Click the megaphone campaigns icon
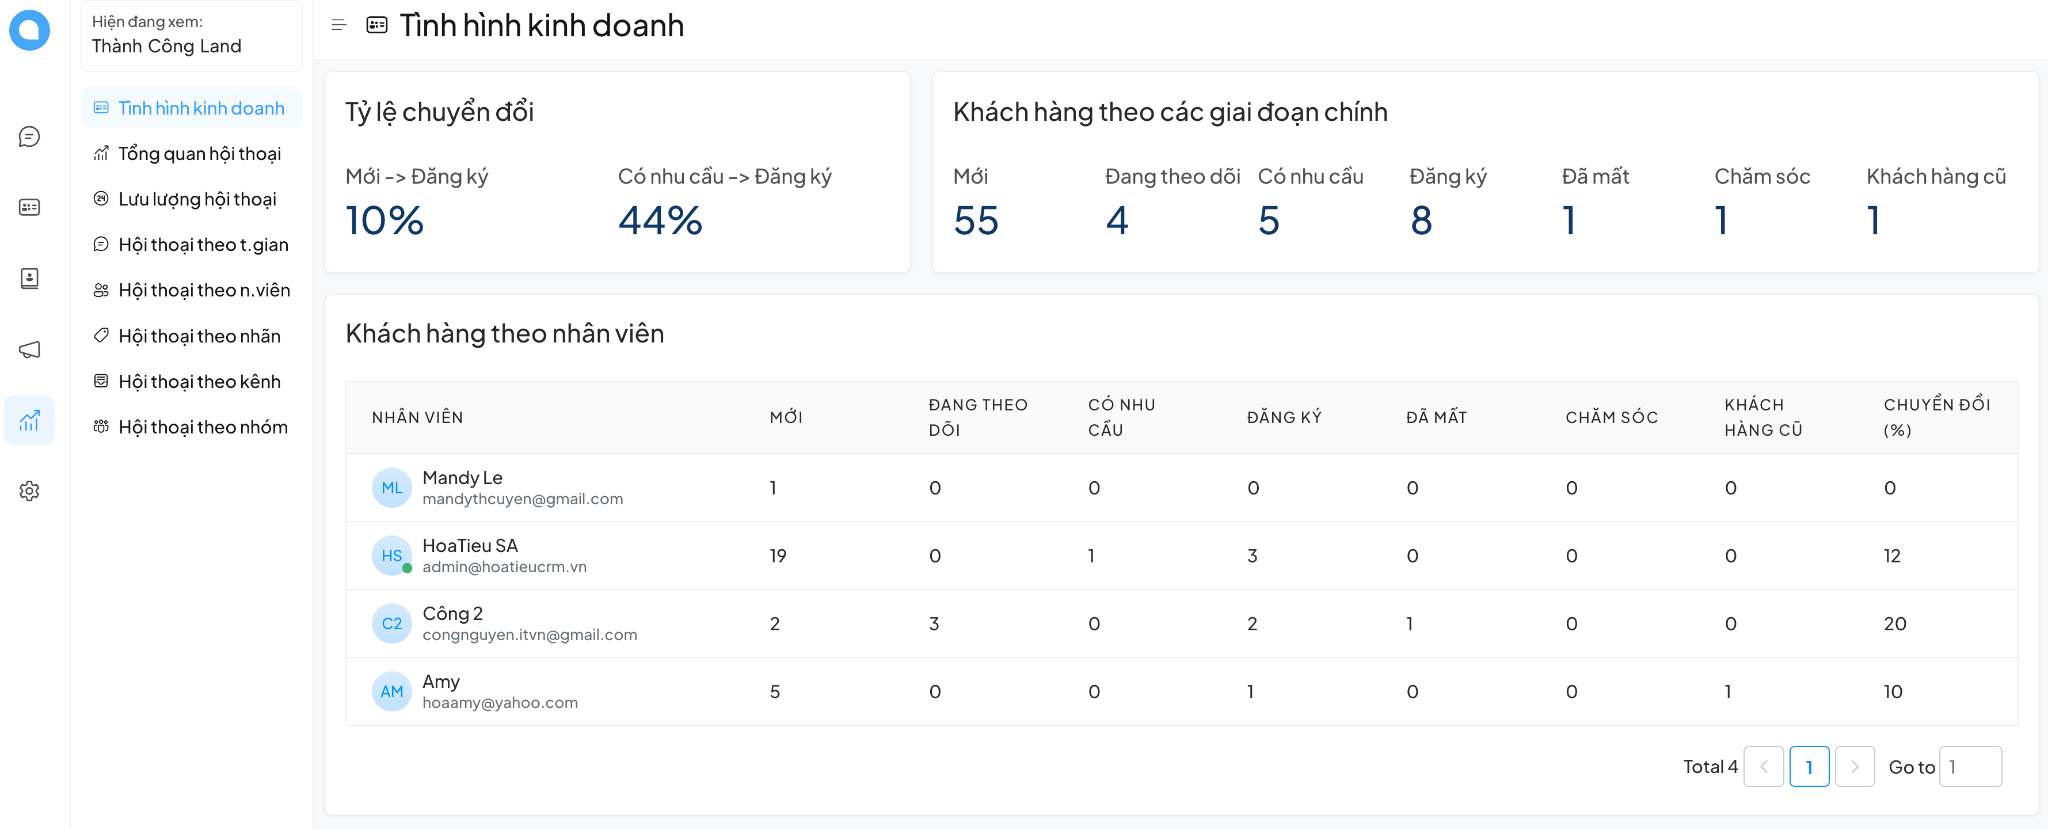This screenshot has width=2048, height=829. click(29, 349)
